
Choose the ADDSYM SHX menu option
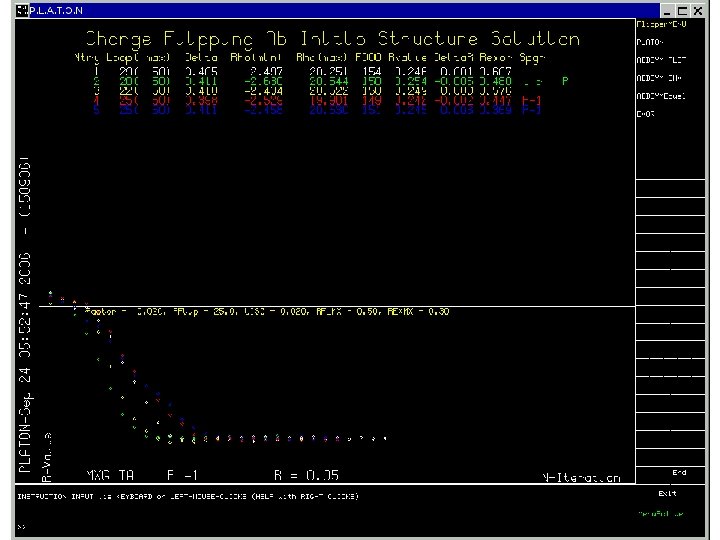[x=659, y=78]
